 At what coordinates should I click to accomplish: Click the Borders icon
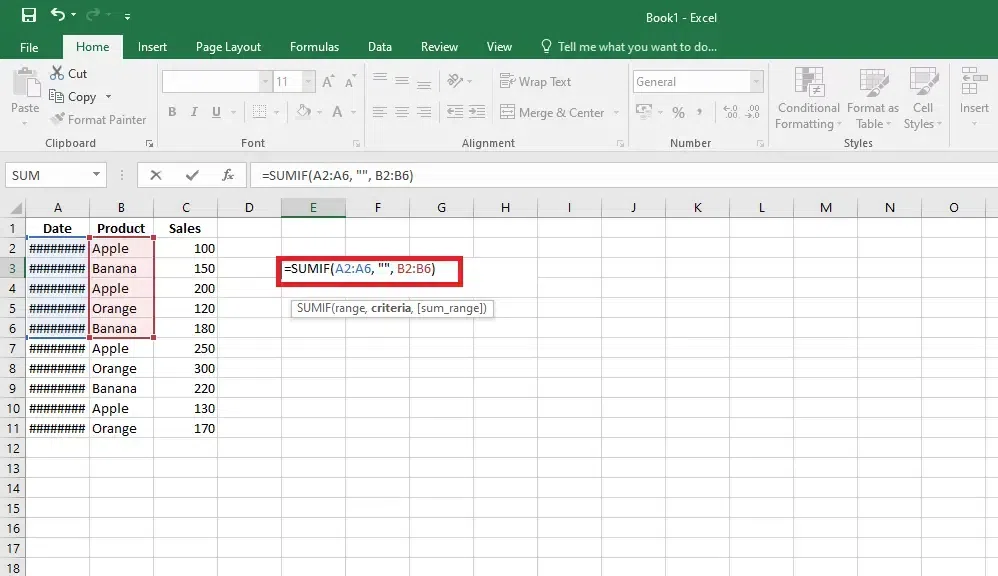(260, 112)
